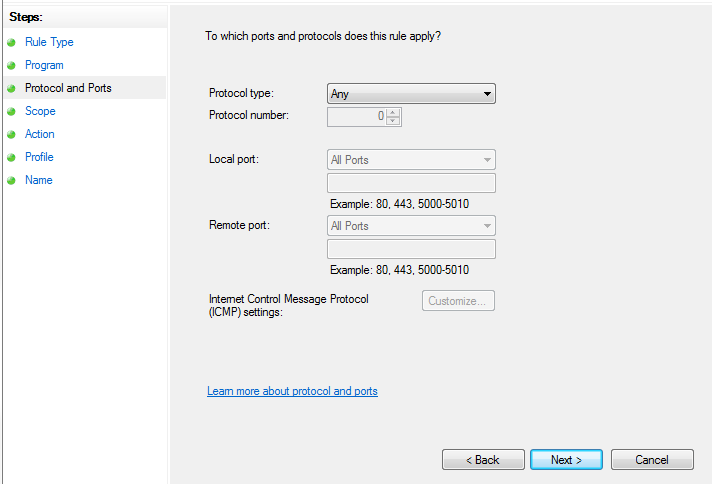Open Learn more about protocol and ports
The image size is (712, 484).
pos(292,391)
